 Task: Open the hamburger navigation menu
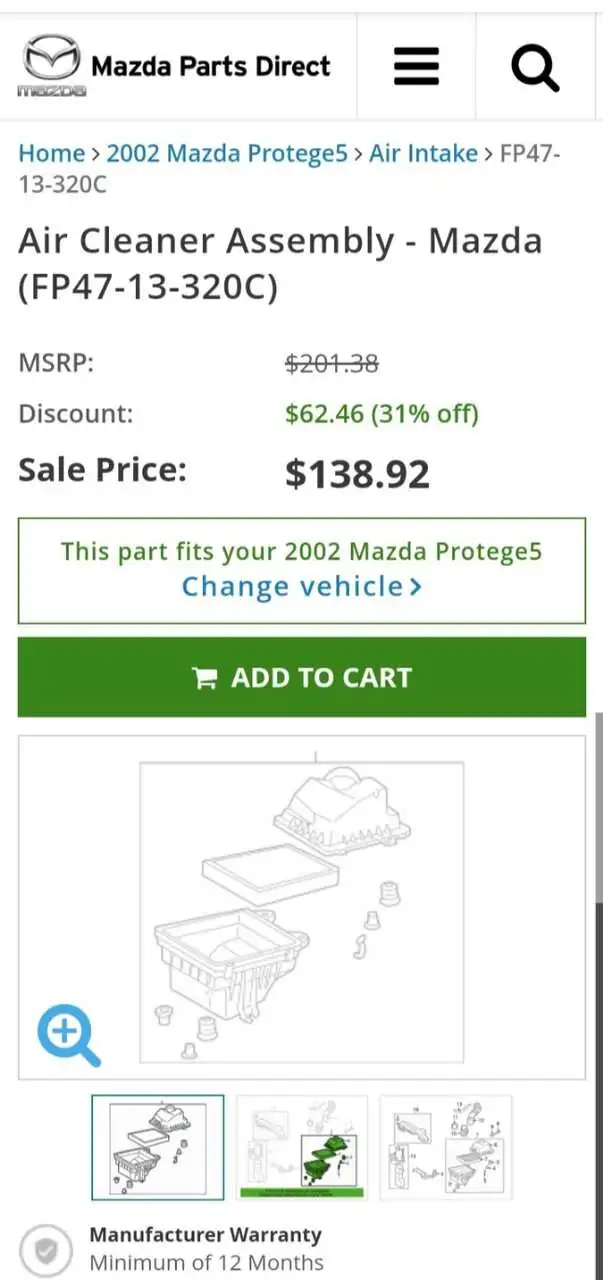click(x=416, y=68)
